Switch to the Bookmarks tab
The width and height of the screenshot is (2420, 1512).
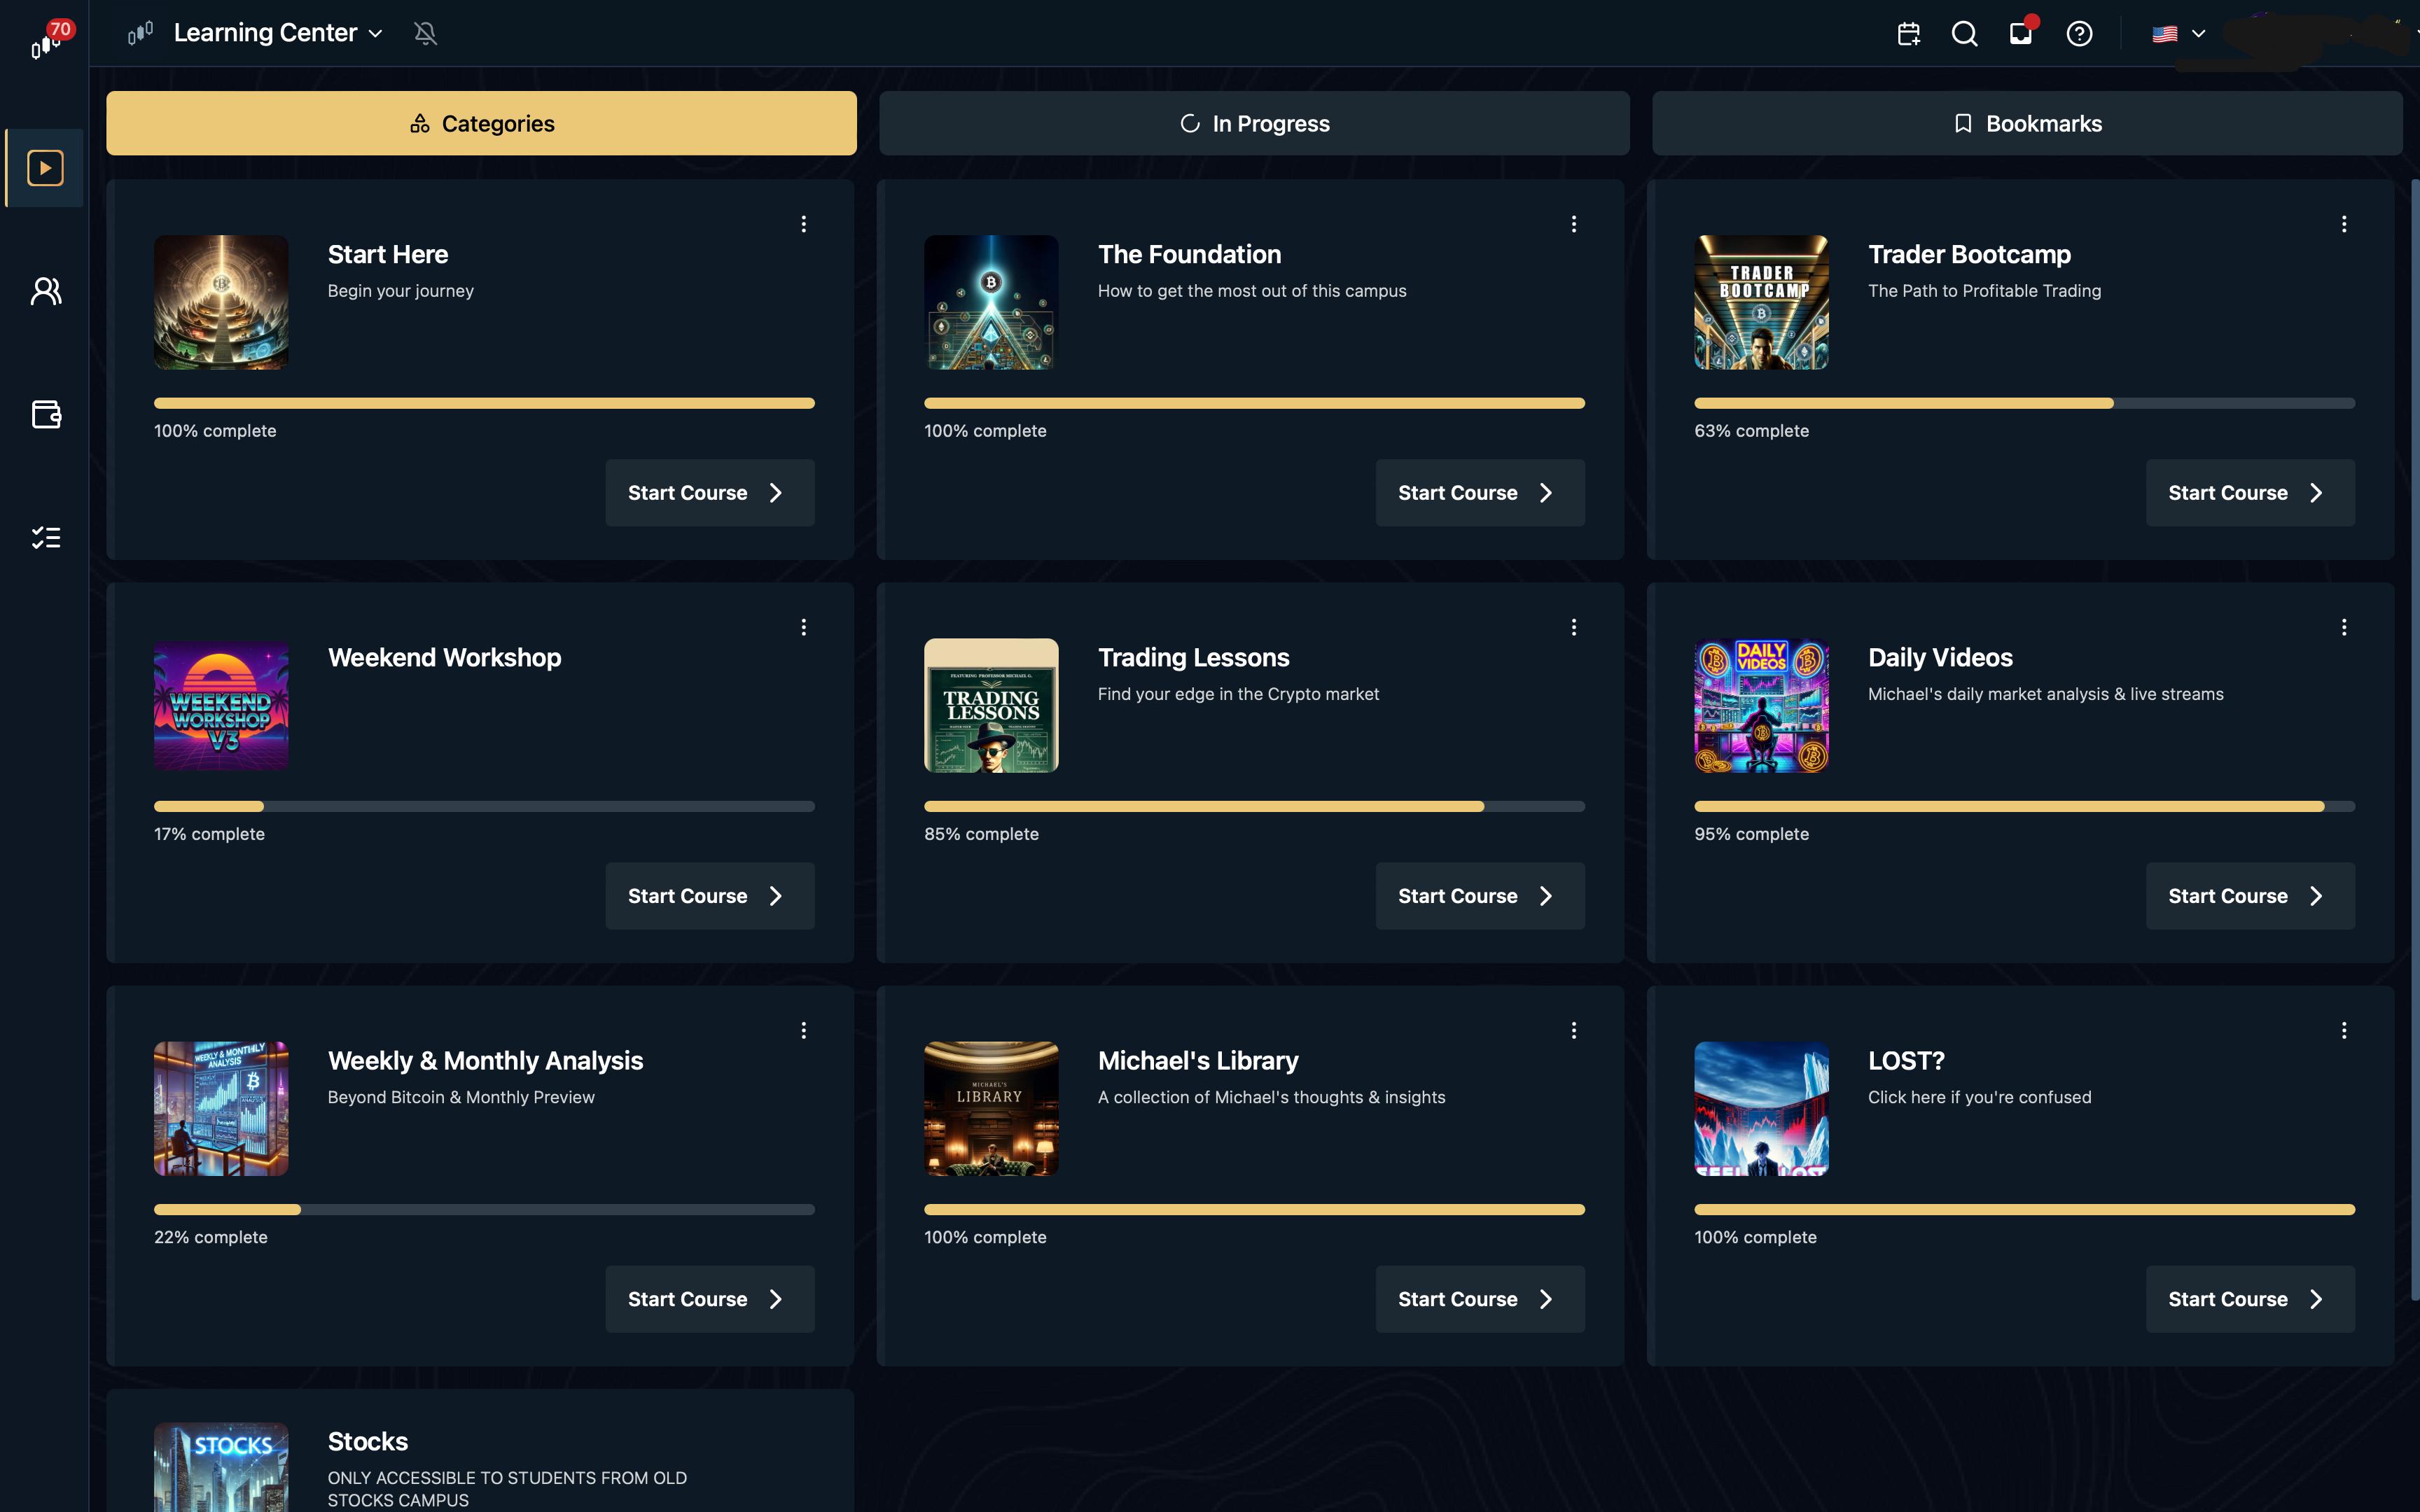pos(2027,123)
